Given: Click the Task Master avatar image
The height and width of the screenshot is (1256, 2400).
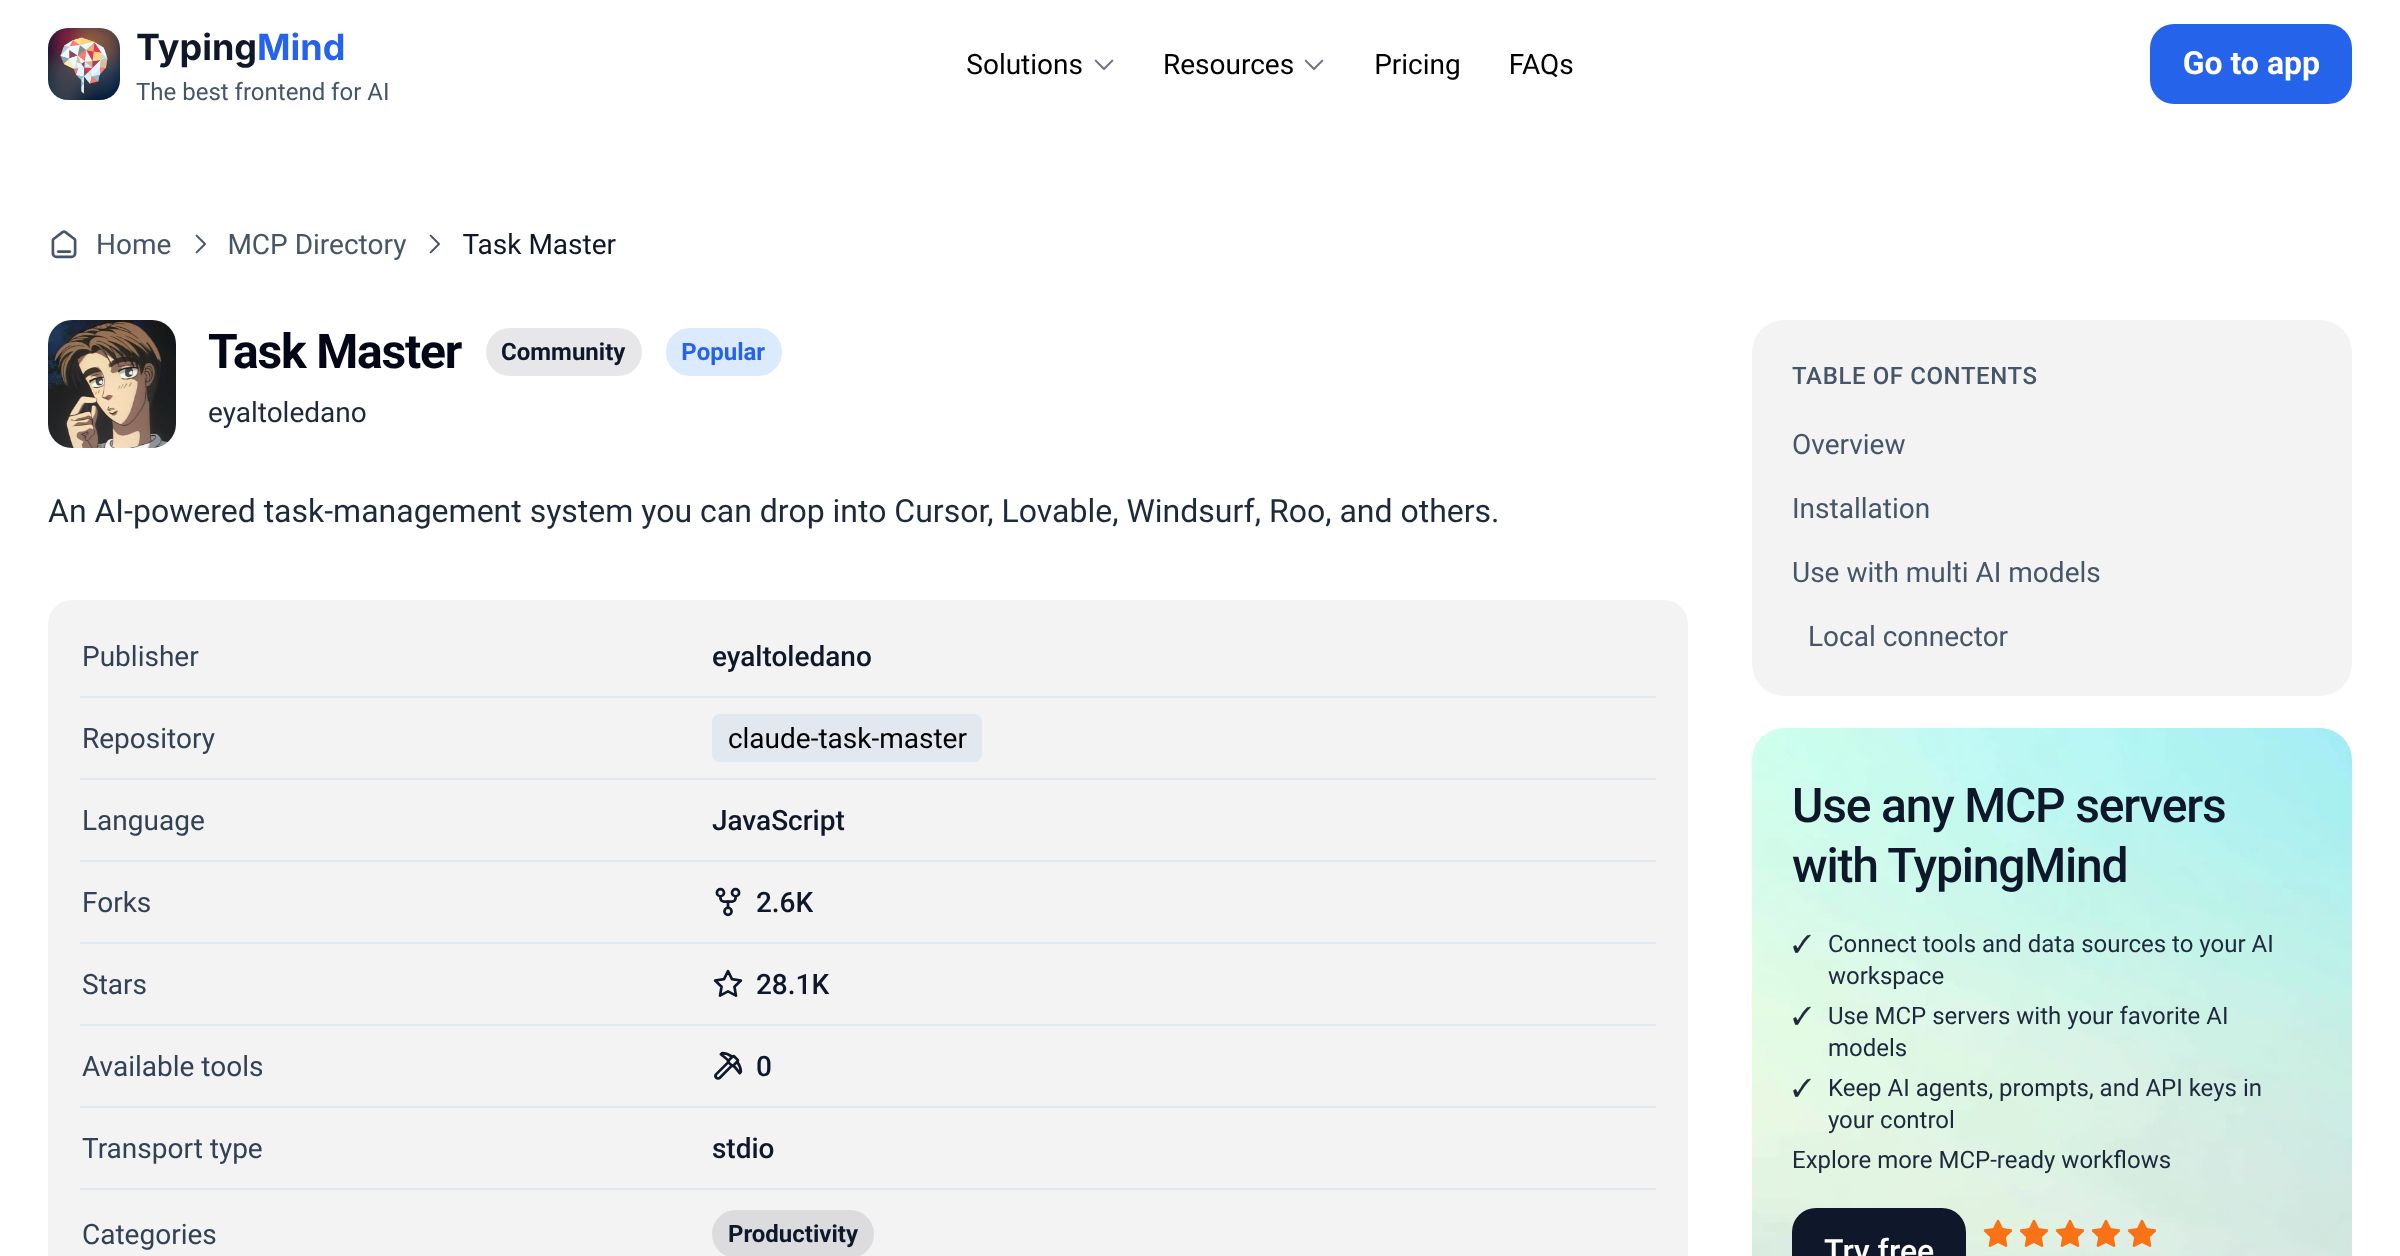Looking at the screenshot, I should [x=112, y=384].
